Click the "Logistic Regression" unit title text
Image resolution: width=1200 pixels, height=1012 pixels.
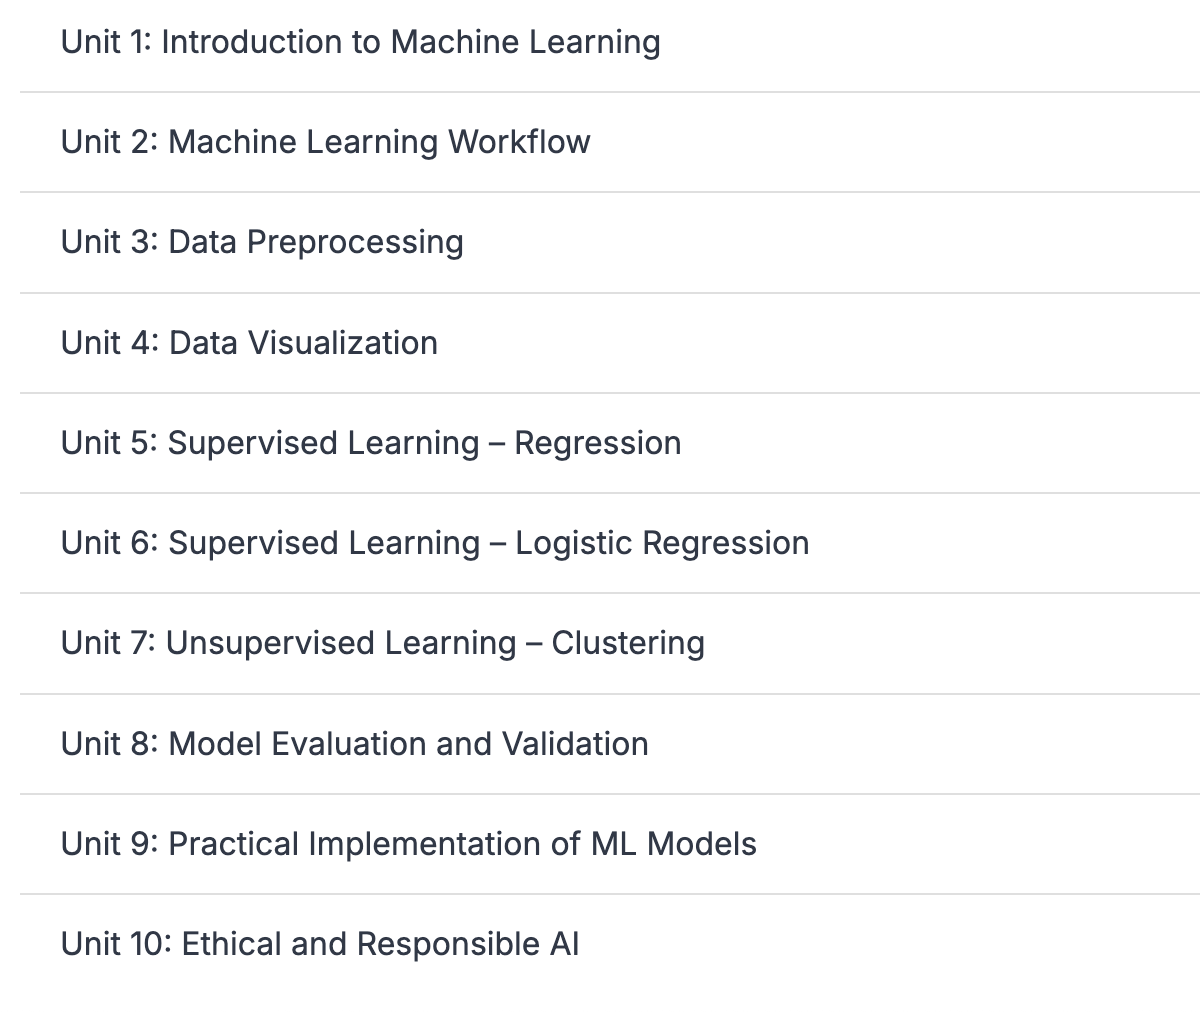point(662,543)
